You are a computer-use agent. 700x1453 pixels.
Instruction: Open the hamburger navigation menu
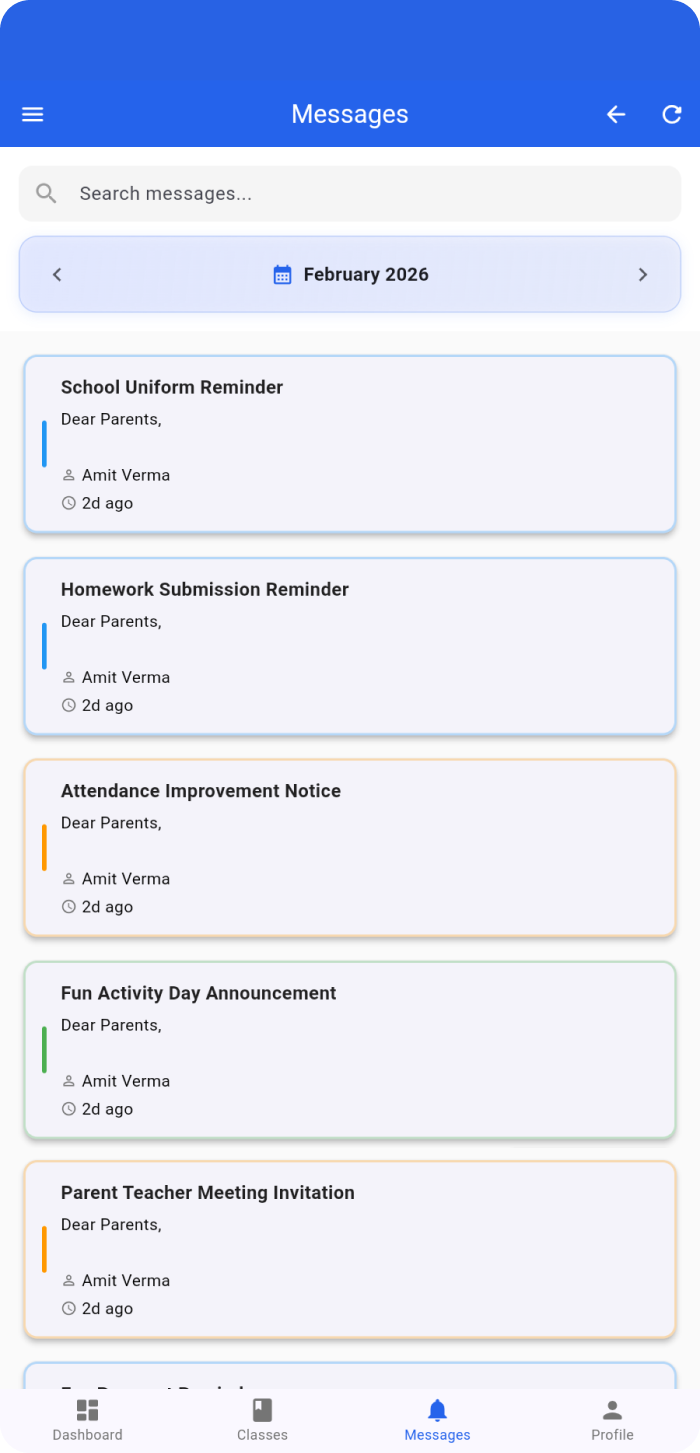(33, 114)
